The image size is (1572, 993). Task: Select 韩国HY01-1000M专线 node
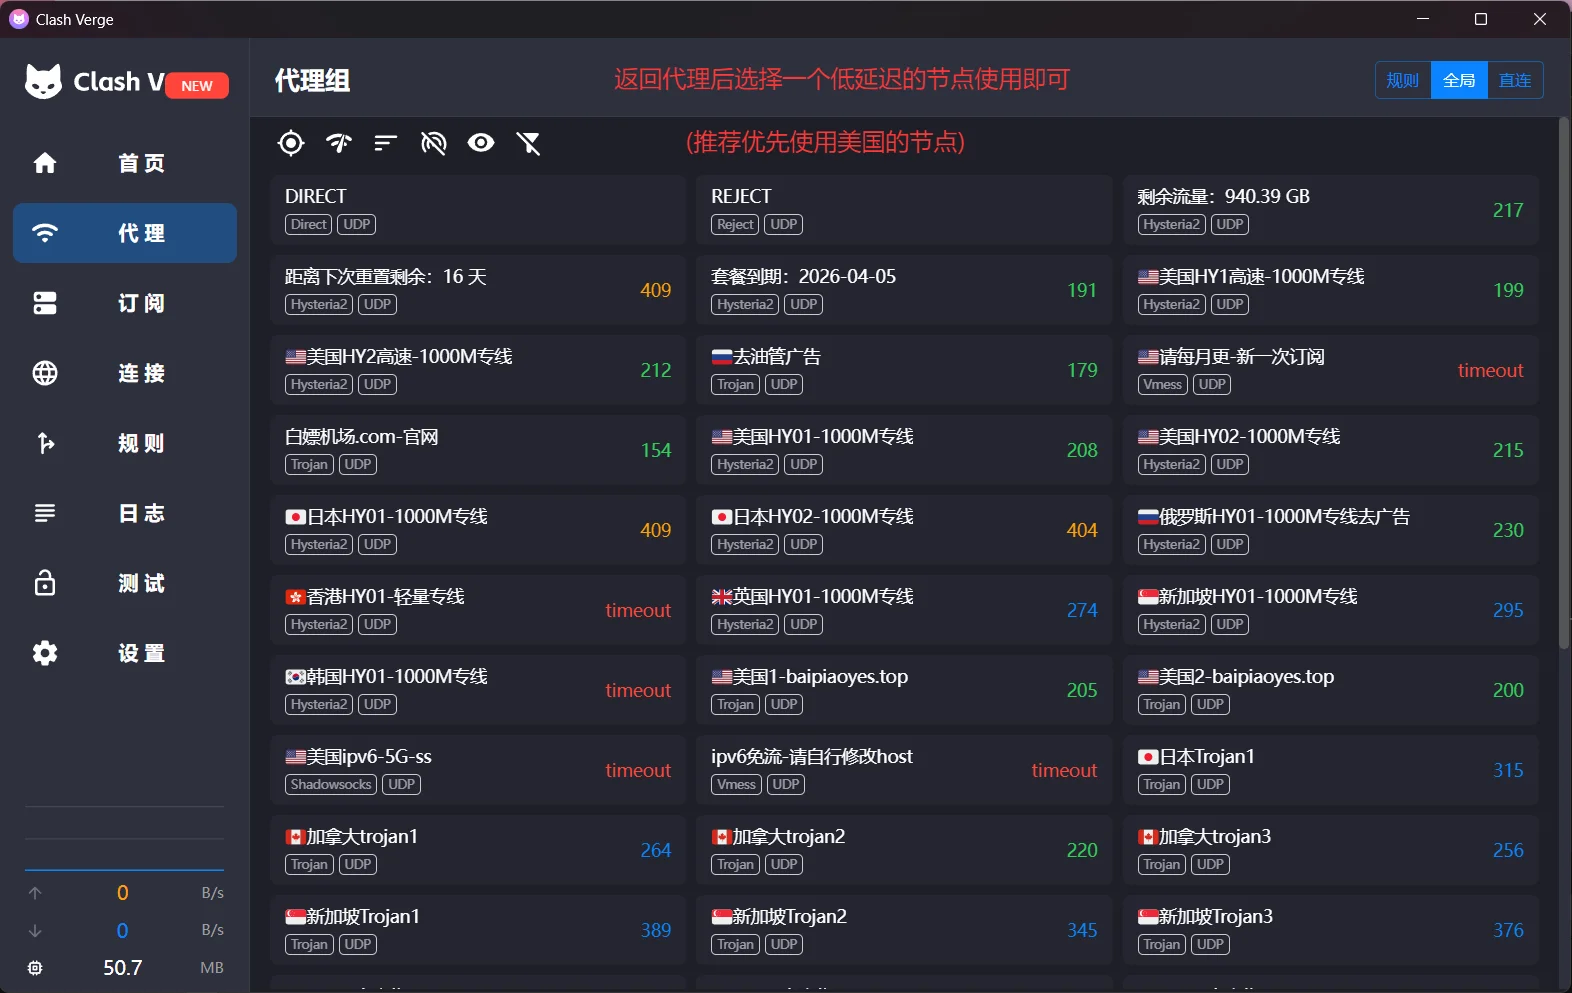478,690
